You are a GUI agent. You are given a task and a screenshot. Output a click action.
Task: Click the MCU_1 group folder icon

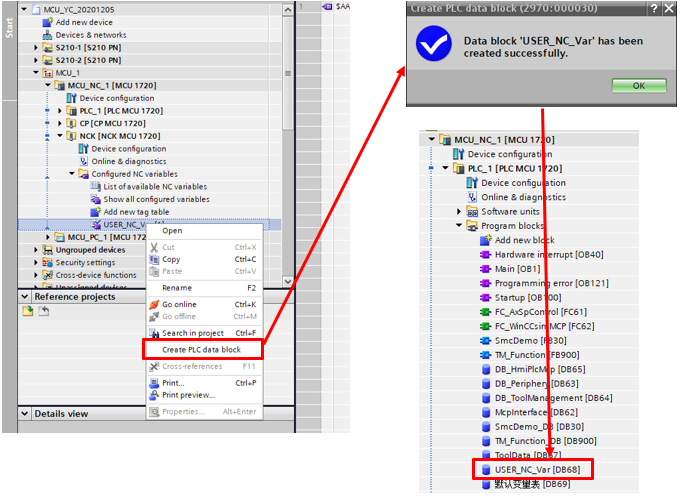coord(48,73)
